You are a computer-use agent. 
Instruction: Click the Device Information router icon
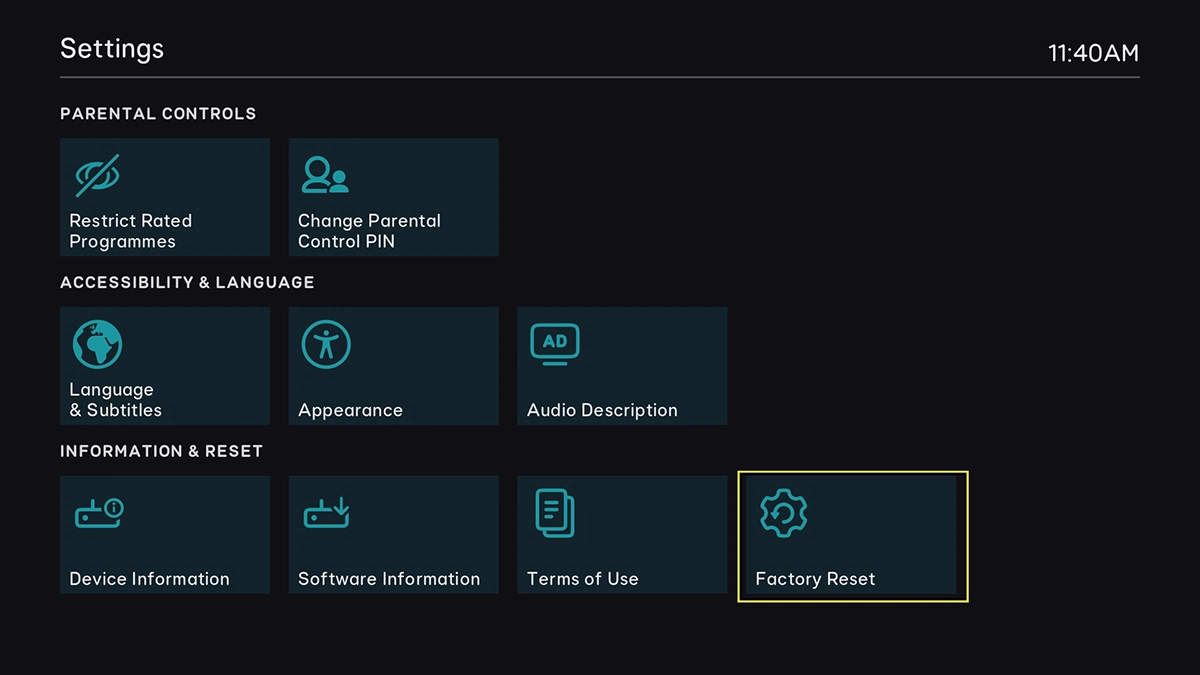(x=99, y=513)
